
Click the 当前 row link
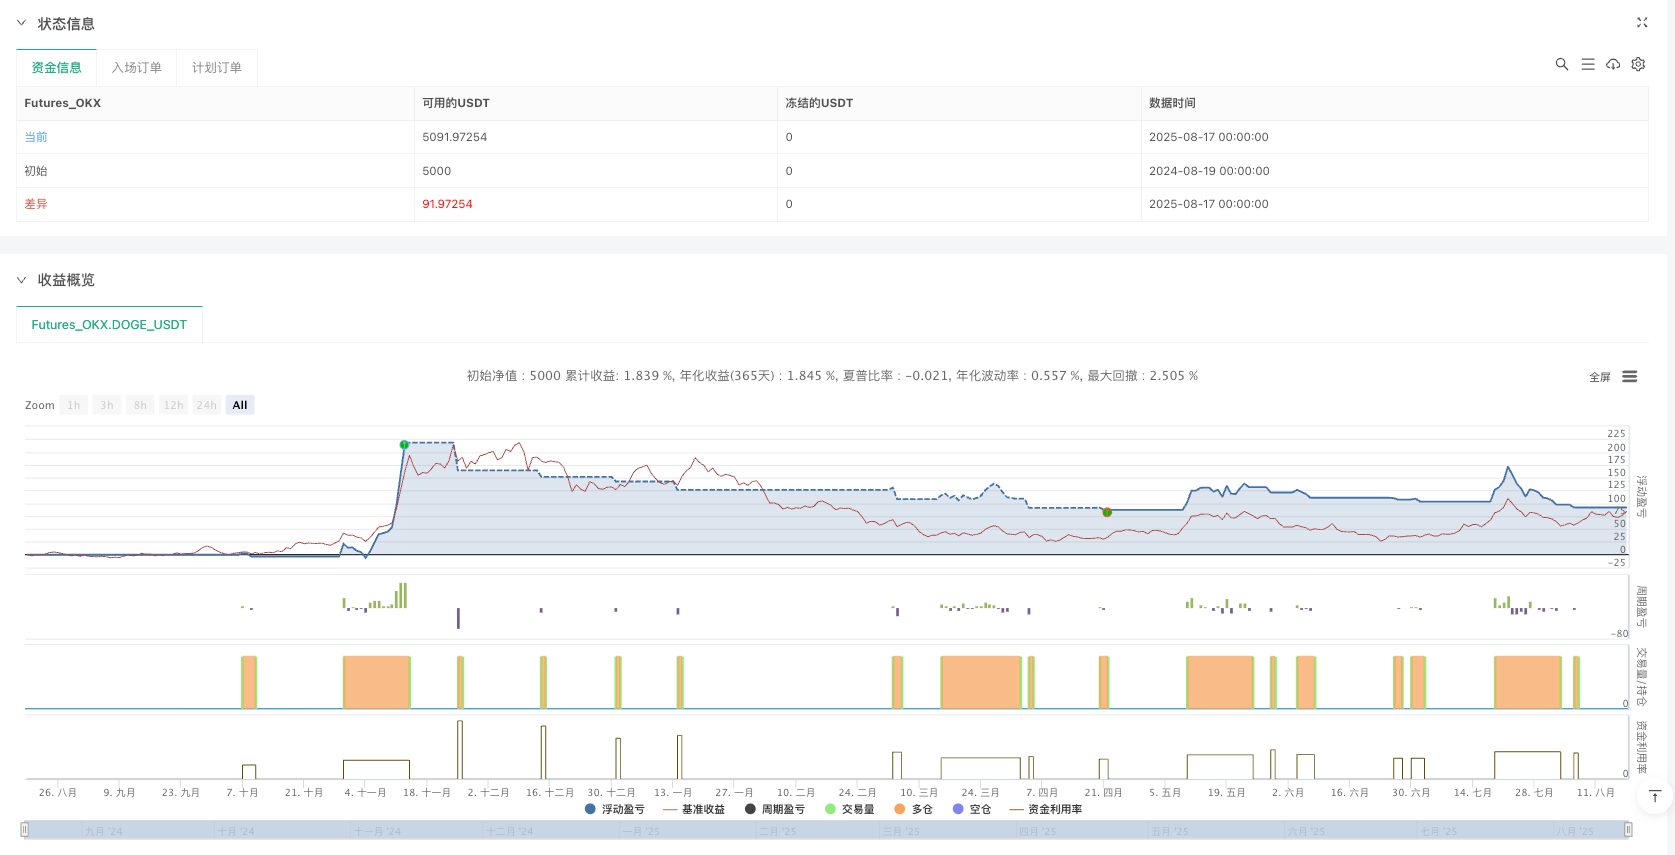[36, 137]
